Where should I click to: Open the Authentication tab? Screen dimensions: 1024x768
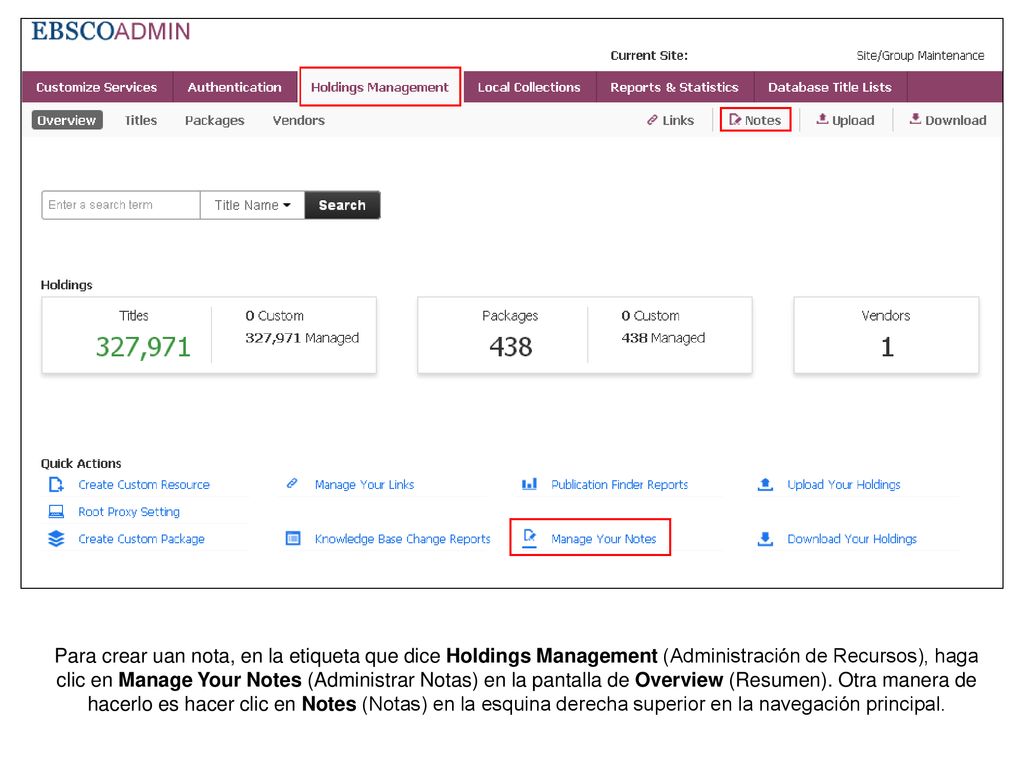tap(234, 87)
